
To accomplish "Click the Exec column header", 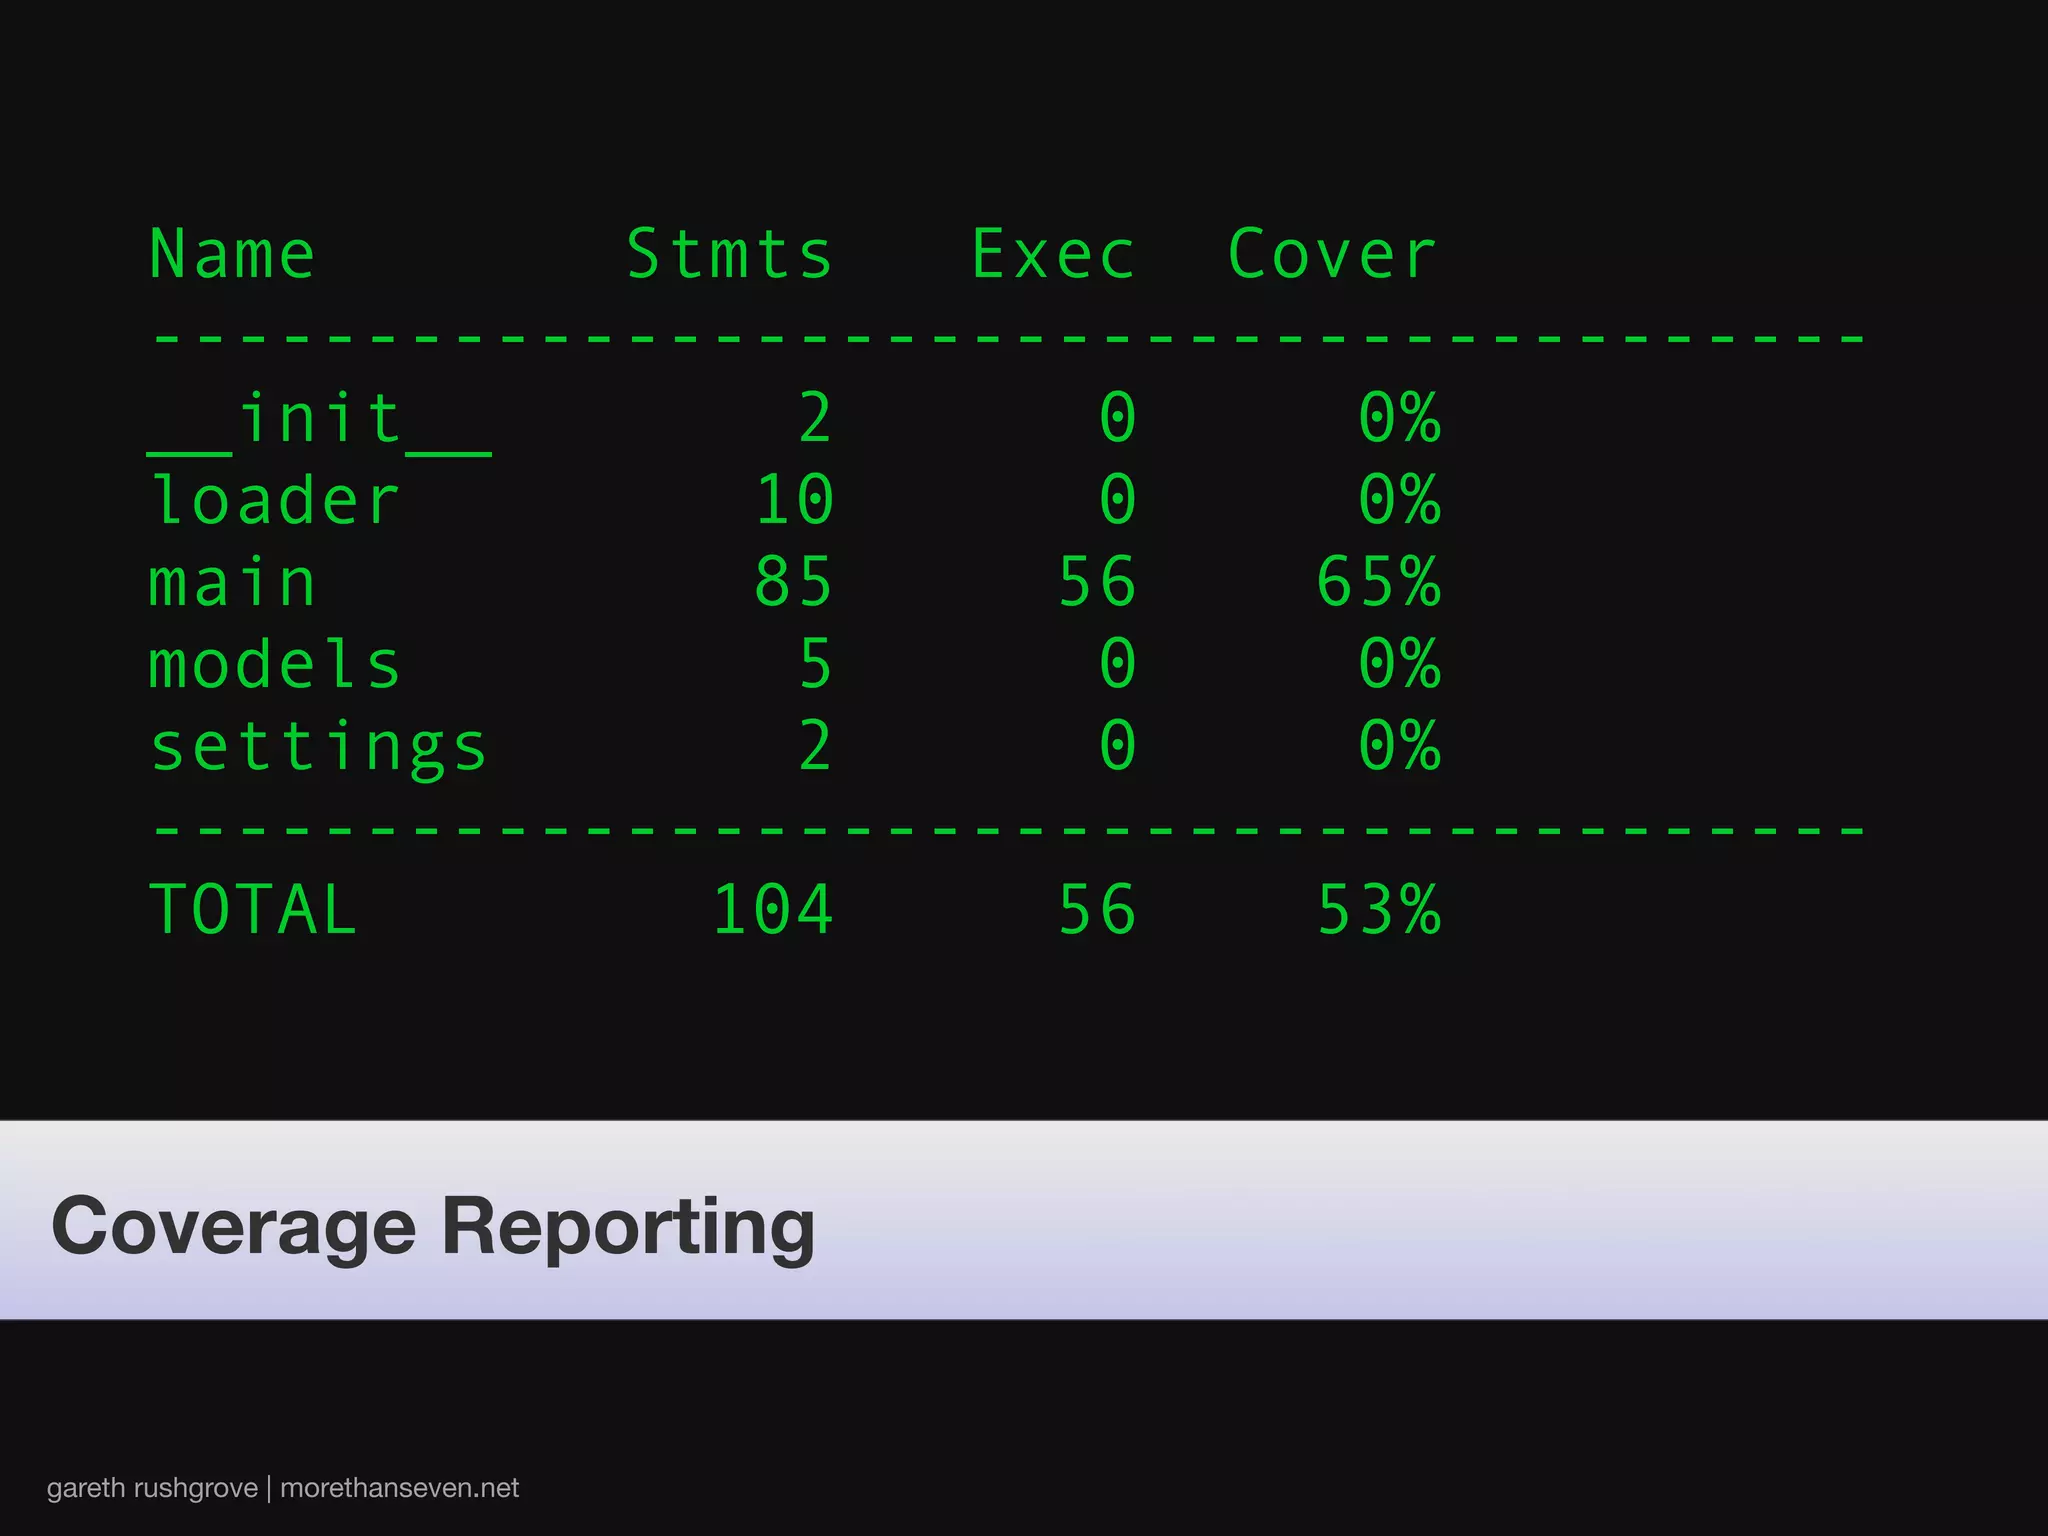I will click(x=1054, y=254).
